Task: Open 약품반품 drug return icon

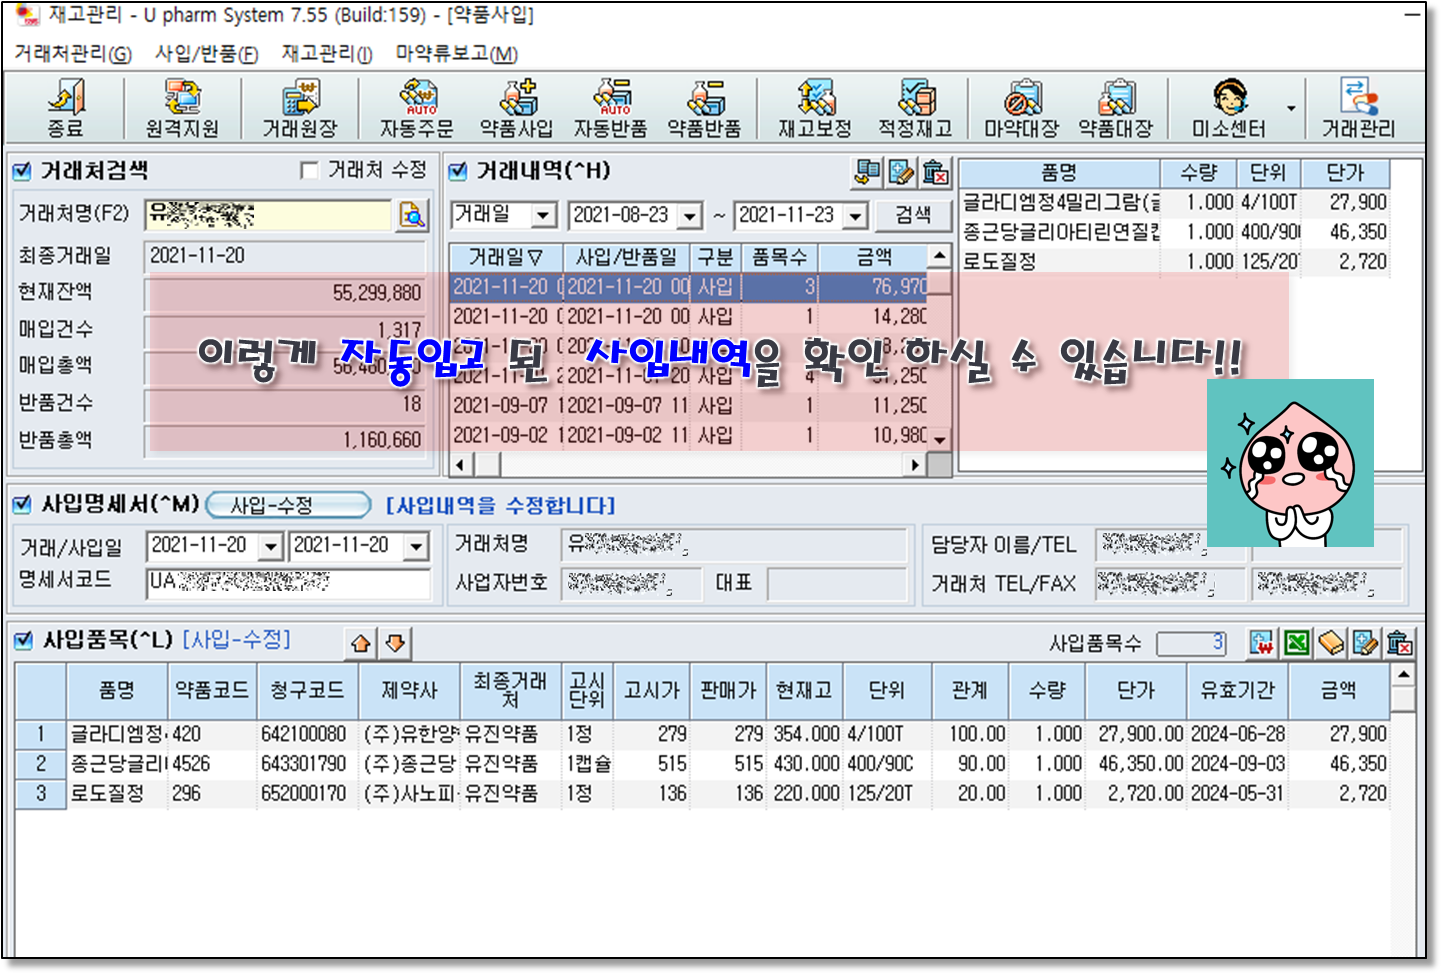Action: coord(705,108)
